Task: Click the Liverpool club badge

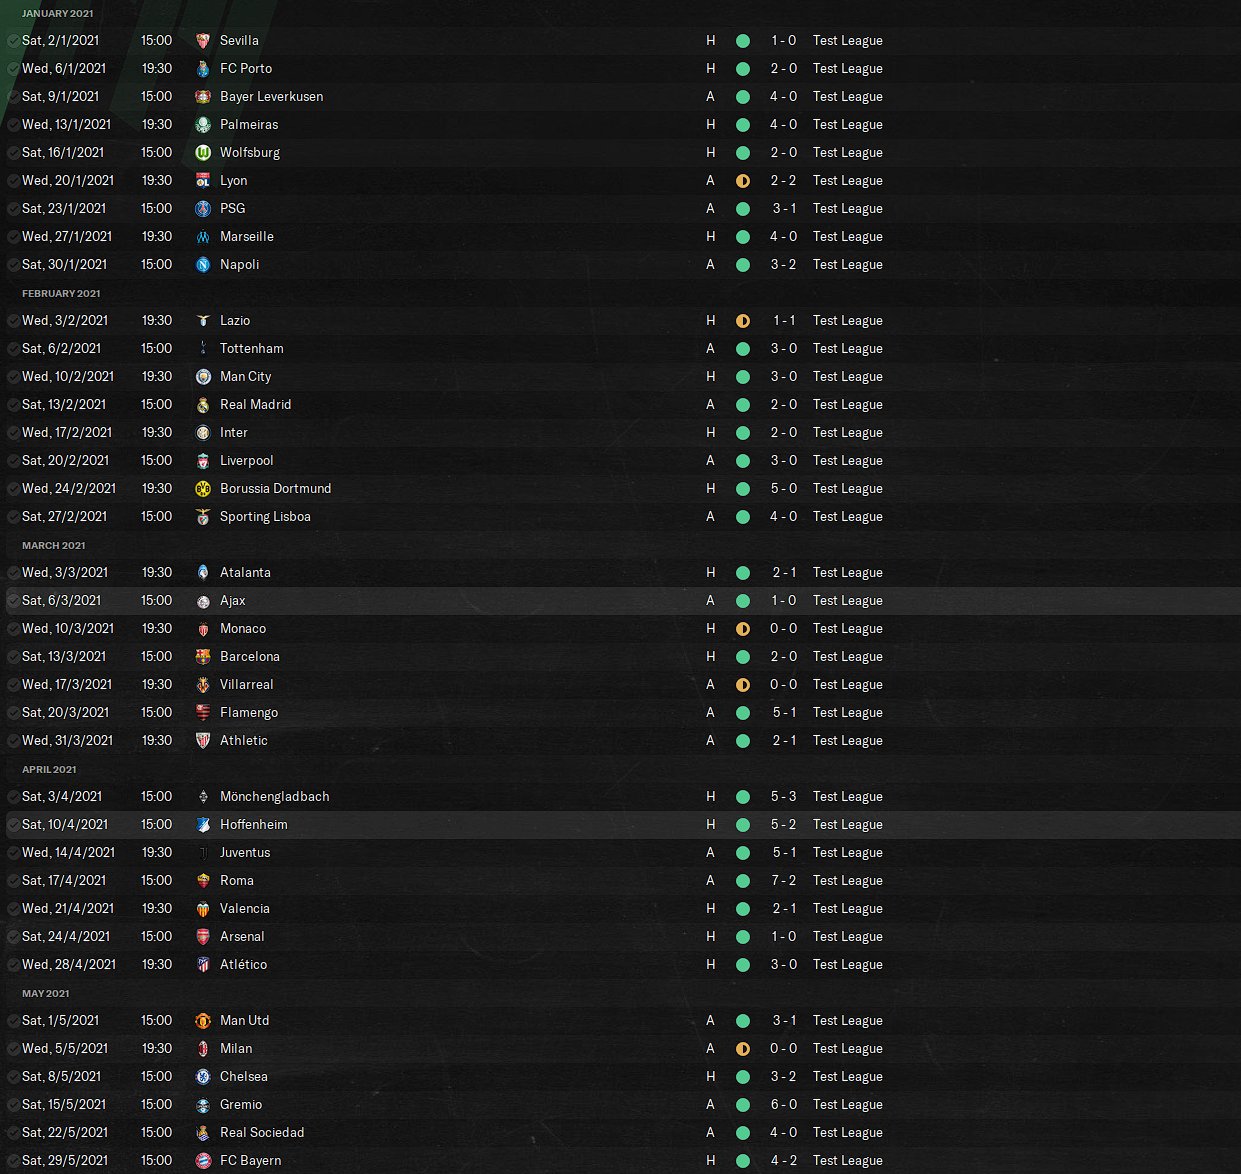Action: (203, 461)
